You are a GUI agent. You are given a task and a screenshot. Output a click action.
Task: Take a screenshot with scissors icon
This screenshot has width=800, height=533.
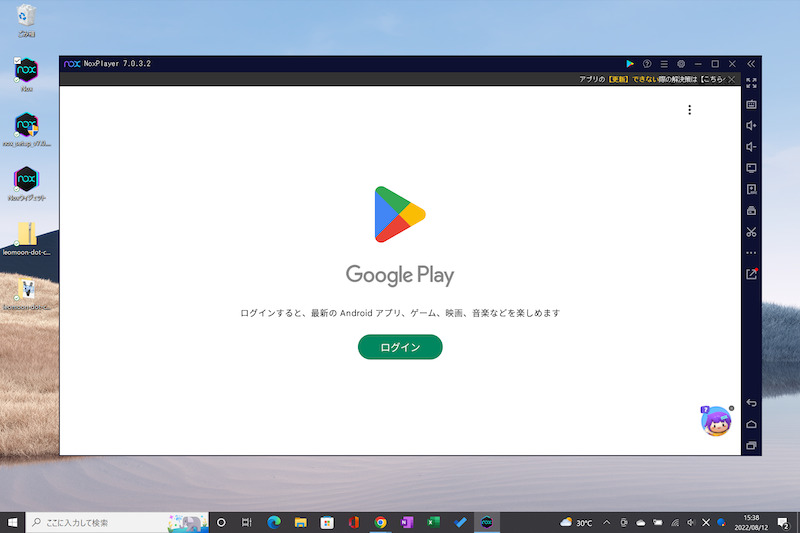pos(751,232)
